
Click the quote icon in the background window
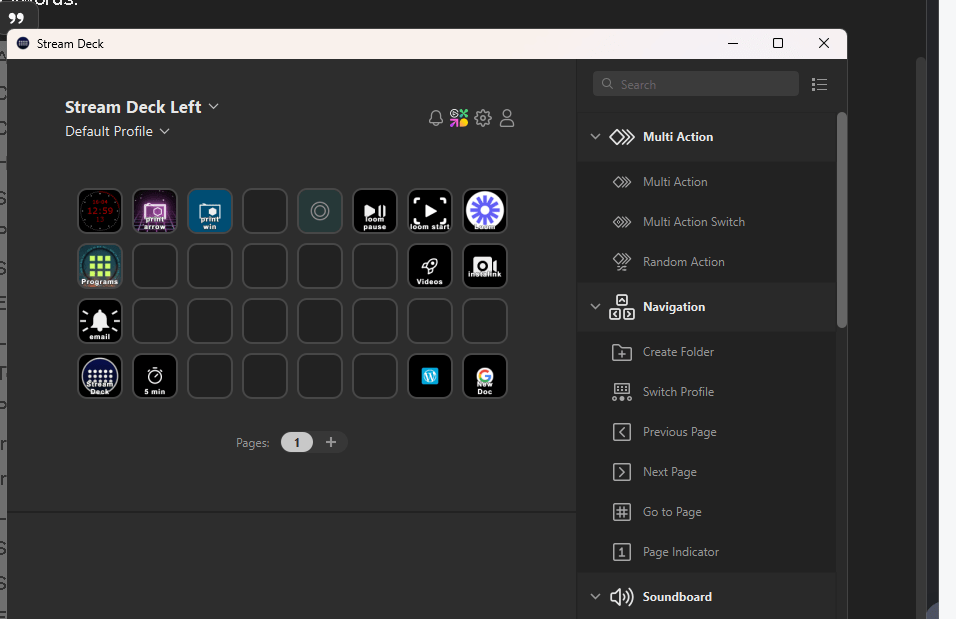click(16, 18)
